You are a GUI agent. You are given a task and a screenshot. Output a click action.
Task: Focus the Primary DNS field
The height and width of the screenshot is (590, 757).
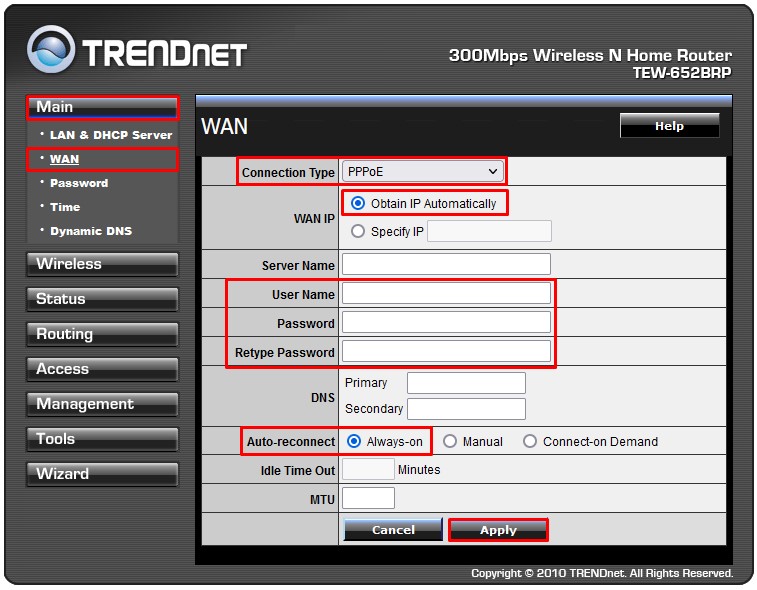466,383
